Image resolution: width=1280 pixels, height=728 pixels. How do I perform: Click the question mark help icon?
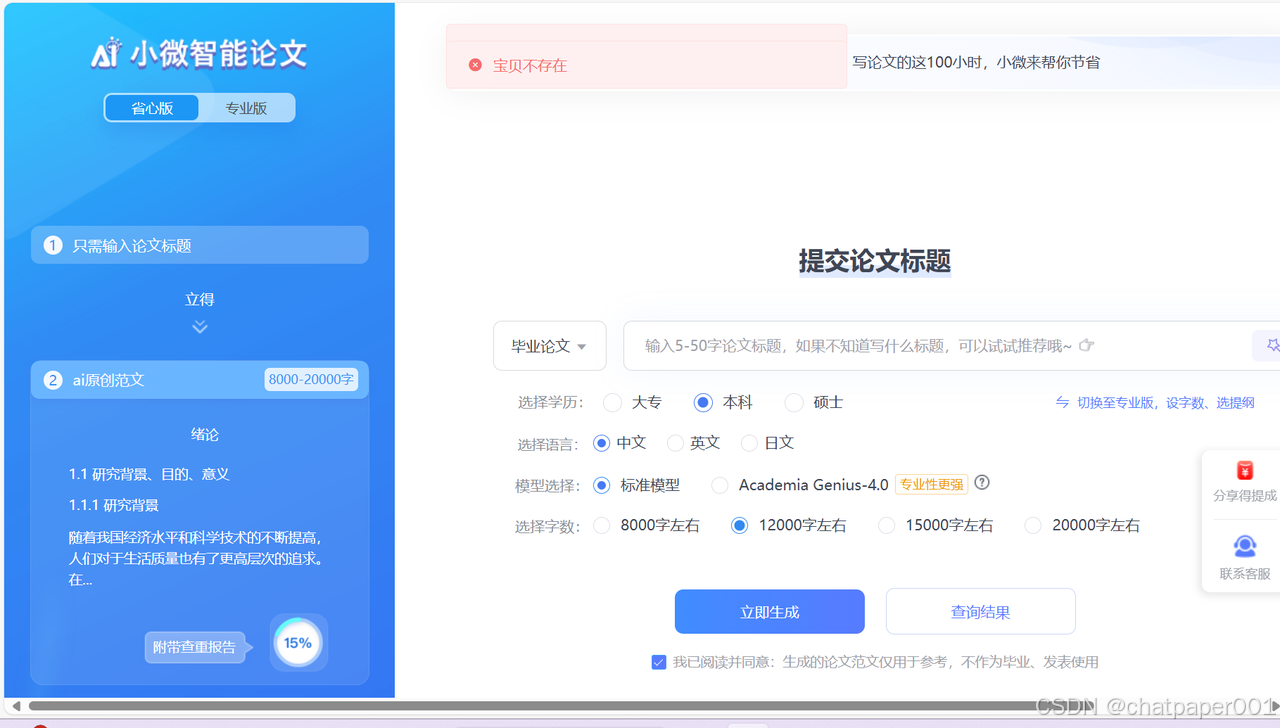click(x=982, y=482)
